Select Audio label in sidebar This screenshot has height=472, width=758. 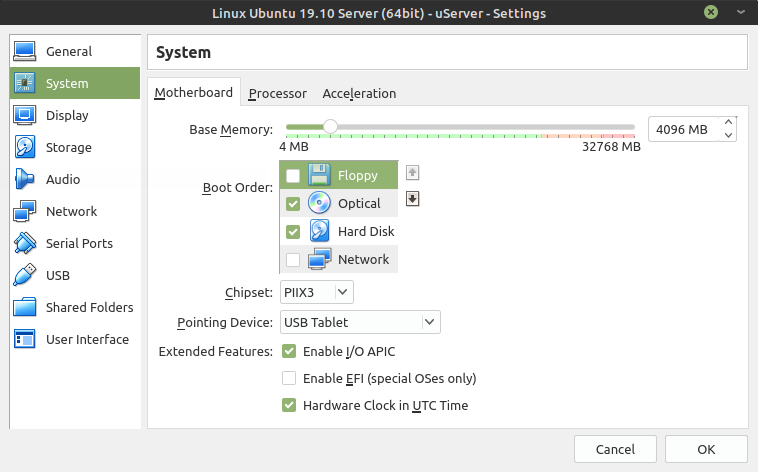(63, 179)
